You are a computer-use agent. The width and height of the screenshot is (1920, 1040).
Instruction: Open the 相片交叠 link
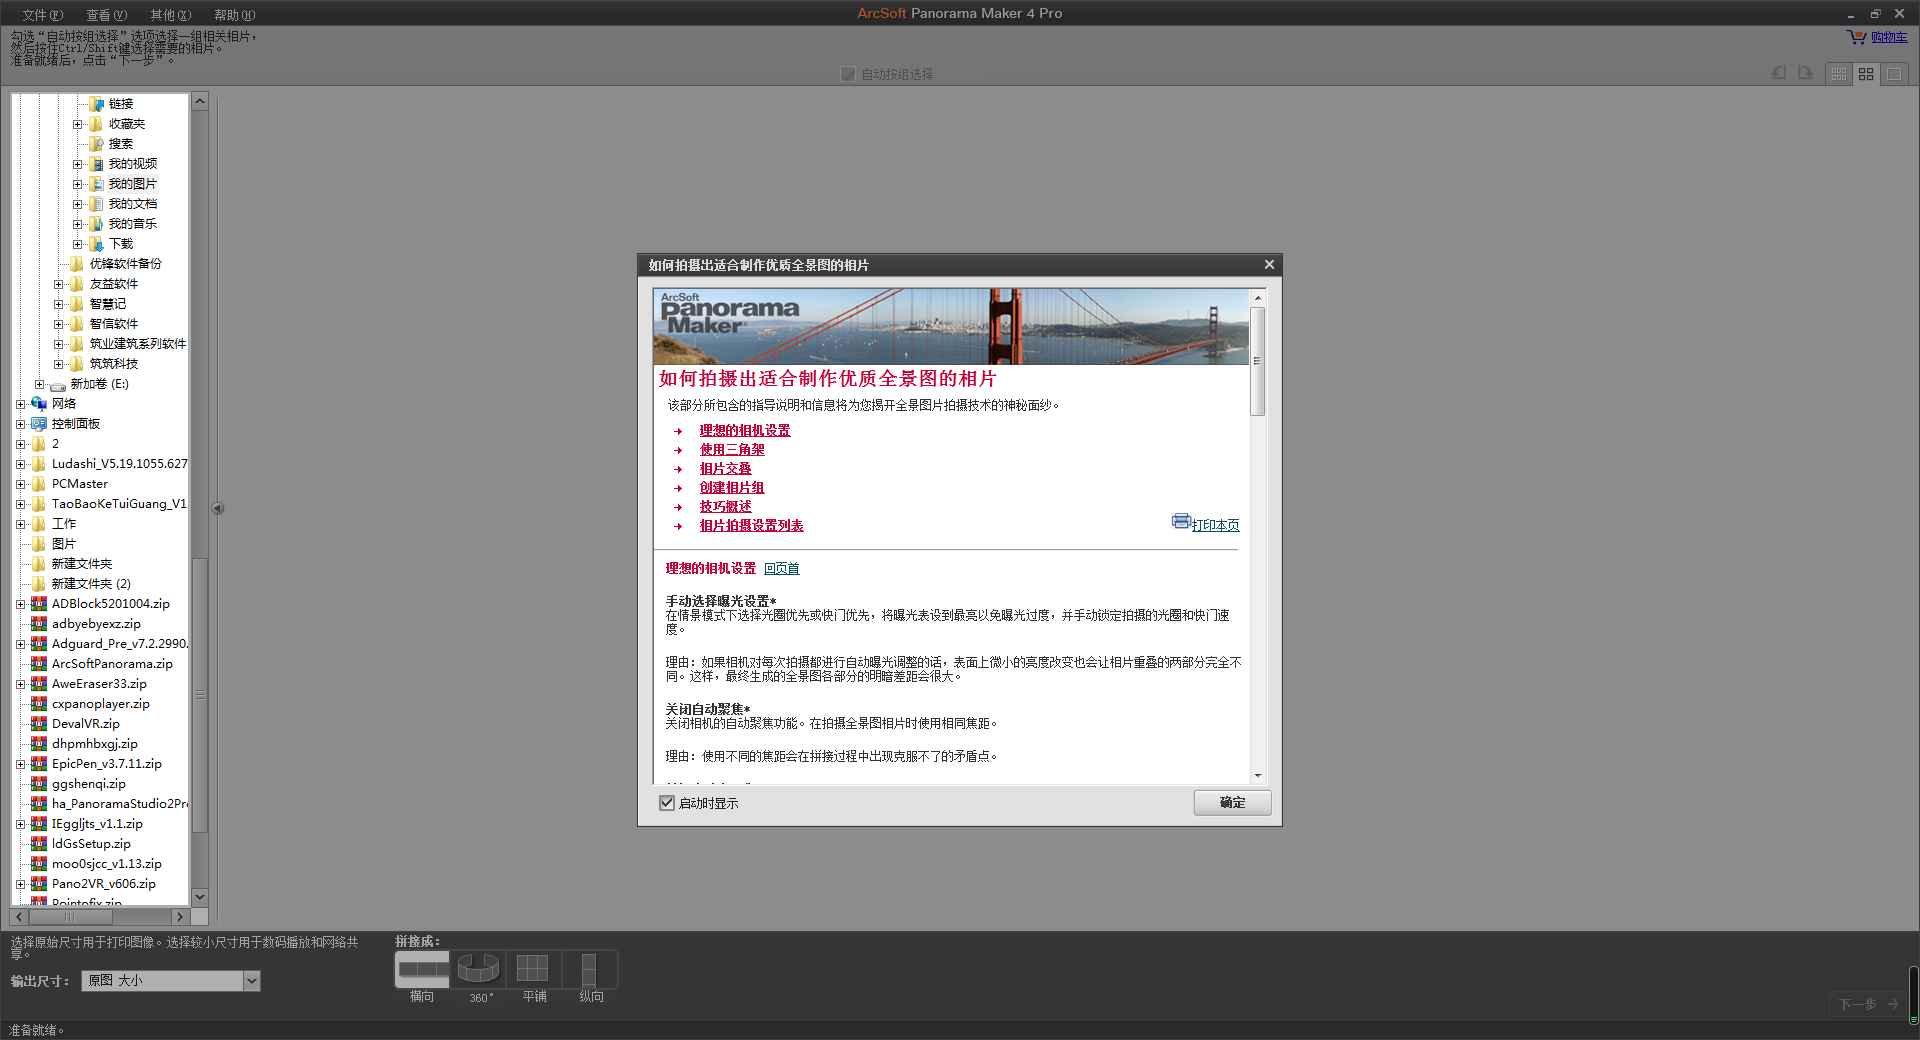point(725,469)
